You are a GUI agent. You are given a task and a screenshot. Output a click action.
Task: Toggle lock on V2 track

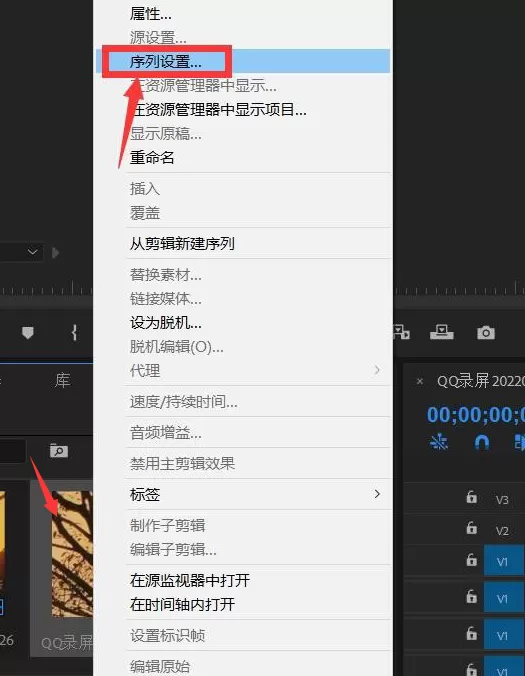pyautogui.click(x=472, y=528)
